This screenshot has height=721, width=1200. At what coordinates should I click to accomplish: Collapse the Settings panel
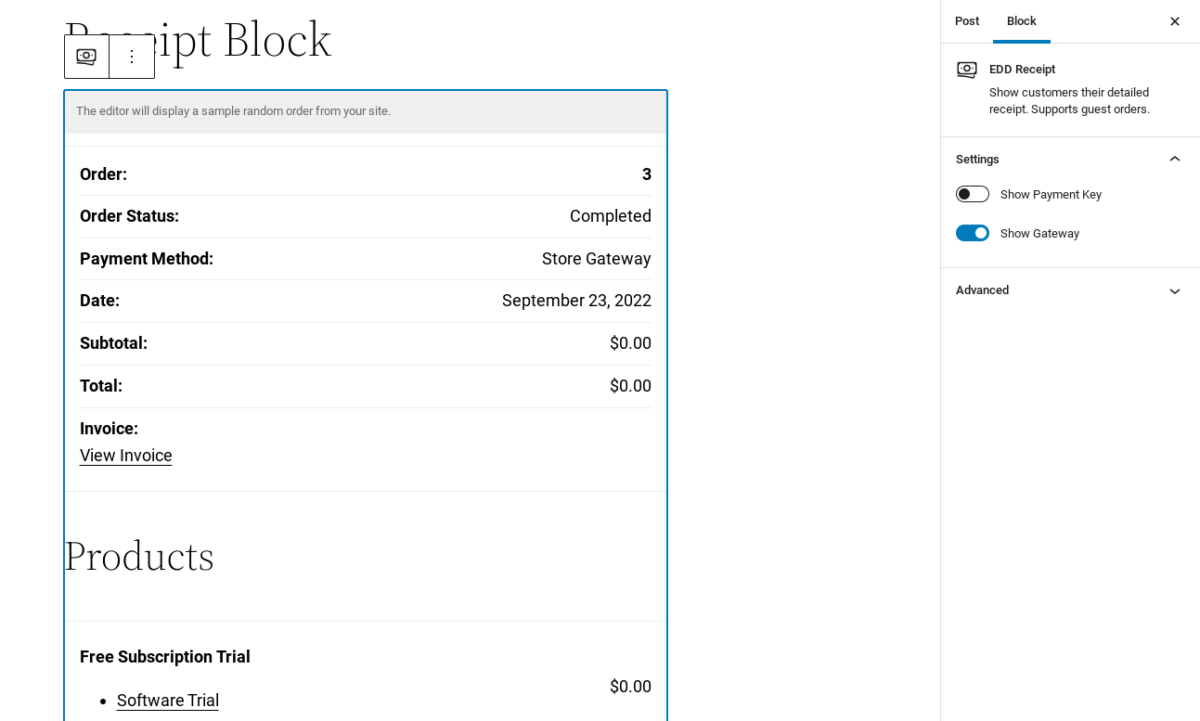click(1174, 159)
